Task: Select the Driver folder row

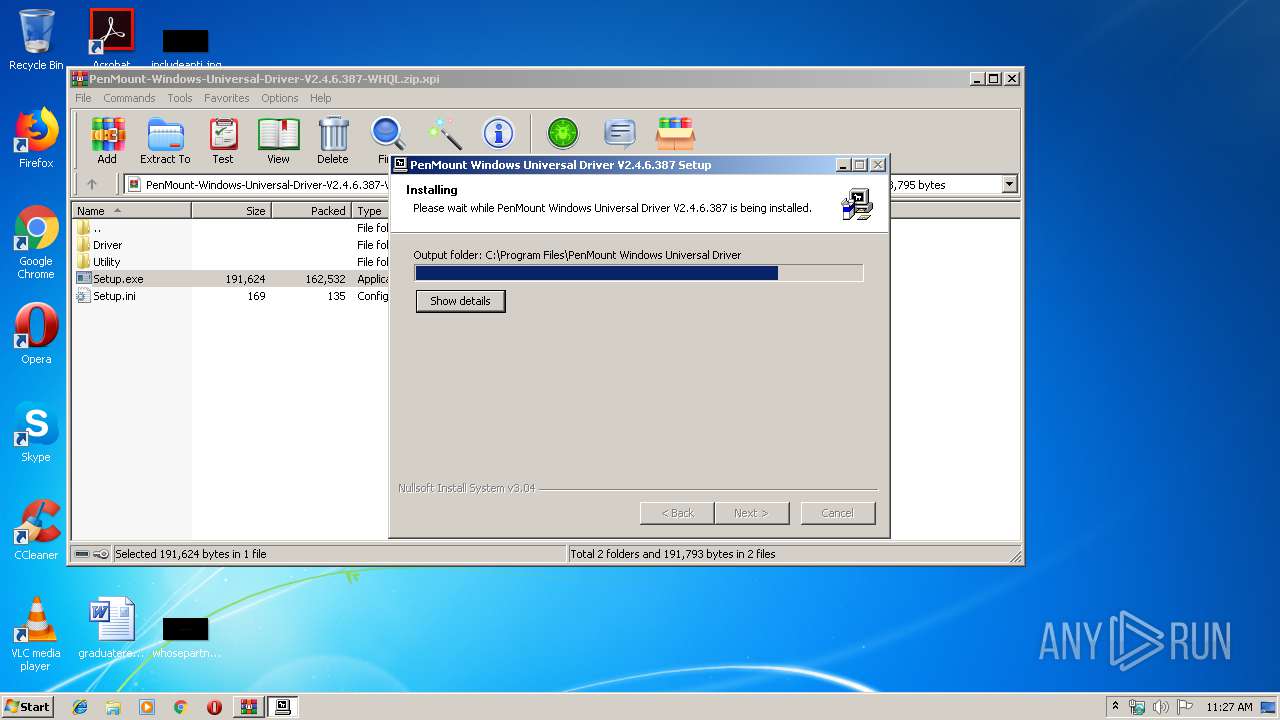Action: point(232,245)
